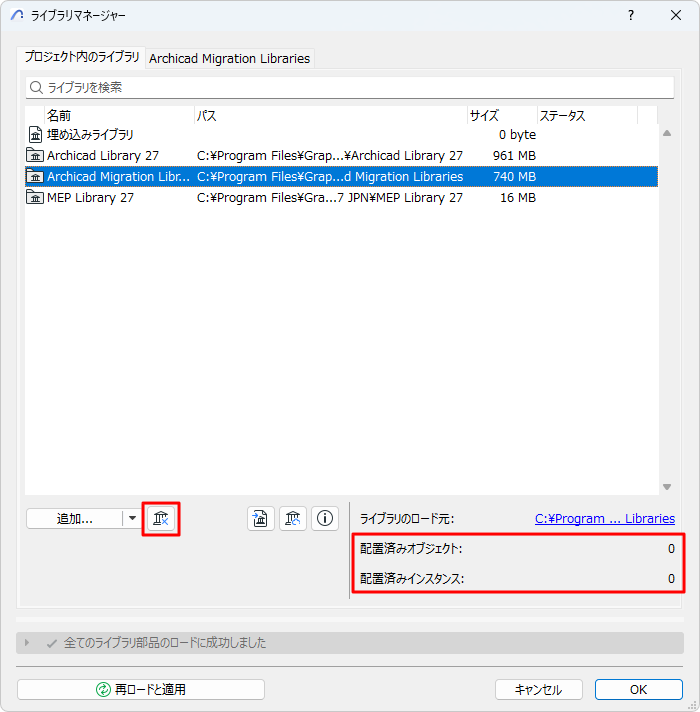Confirm with the OK button
The width and height of the screenshot is (700, 712).
pos(639,690)
